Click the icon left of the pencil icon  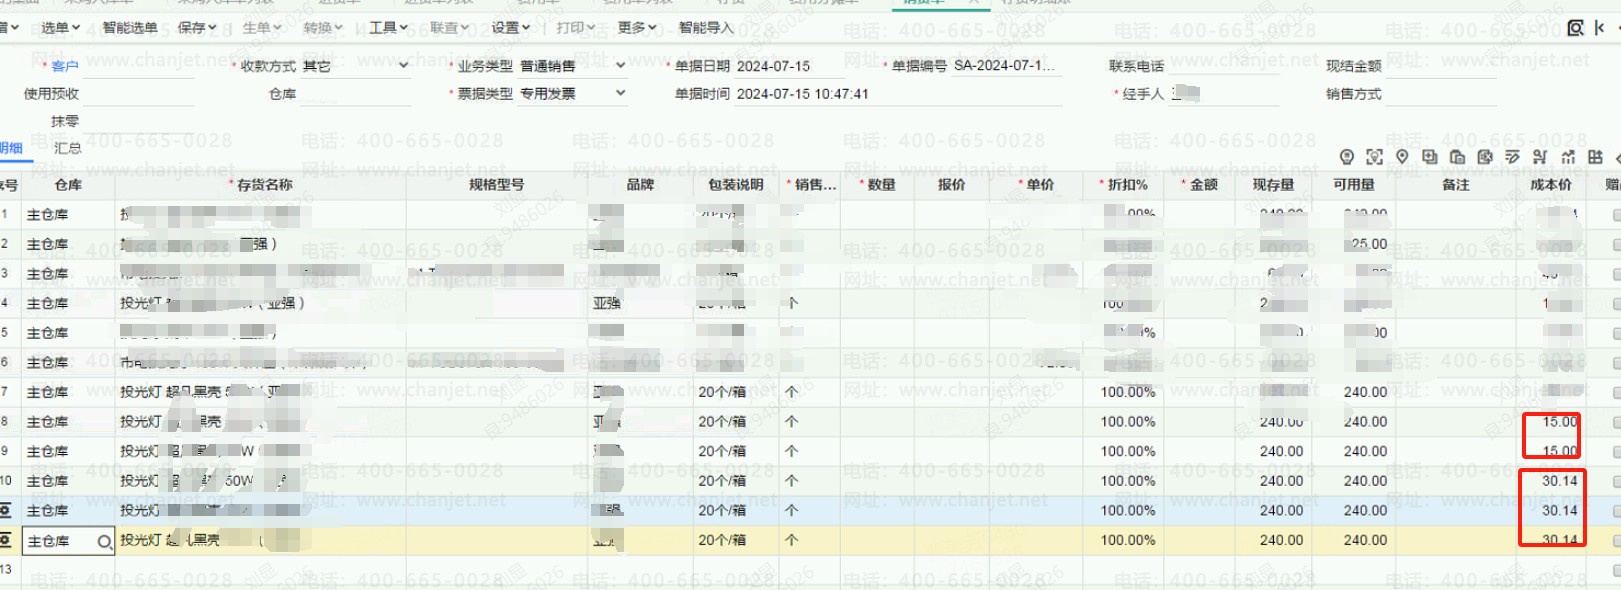[1485, 157]
